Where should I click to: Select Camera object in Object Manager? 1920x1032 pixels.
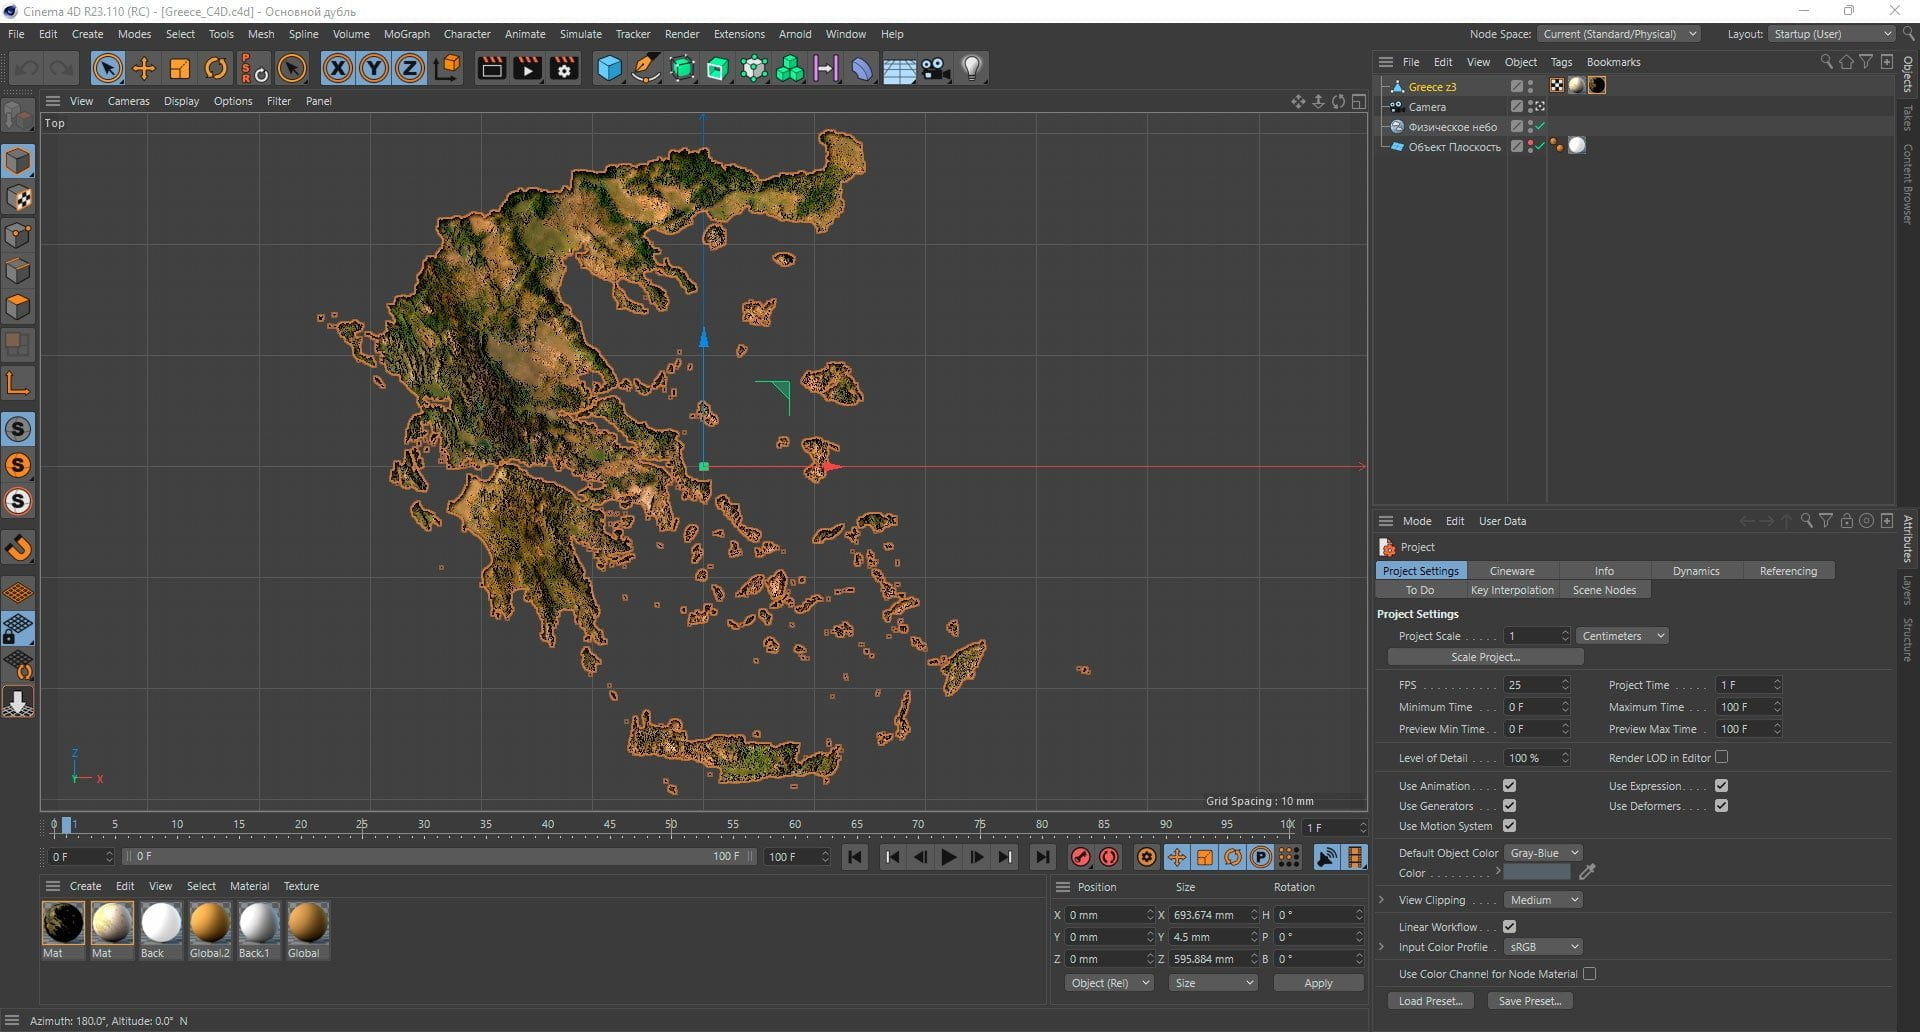[x=1427, y=107]
